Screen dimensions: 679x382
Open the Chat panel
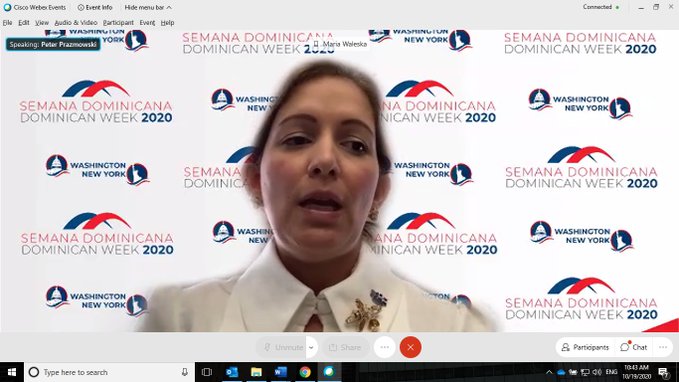tap(634, 347)
